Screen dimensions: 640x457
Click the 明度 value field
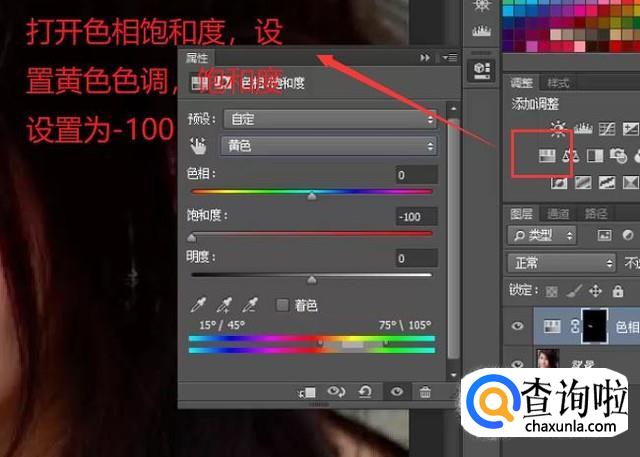click(x=417, y=258)
